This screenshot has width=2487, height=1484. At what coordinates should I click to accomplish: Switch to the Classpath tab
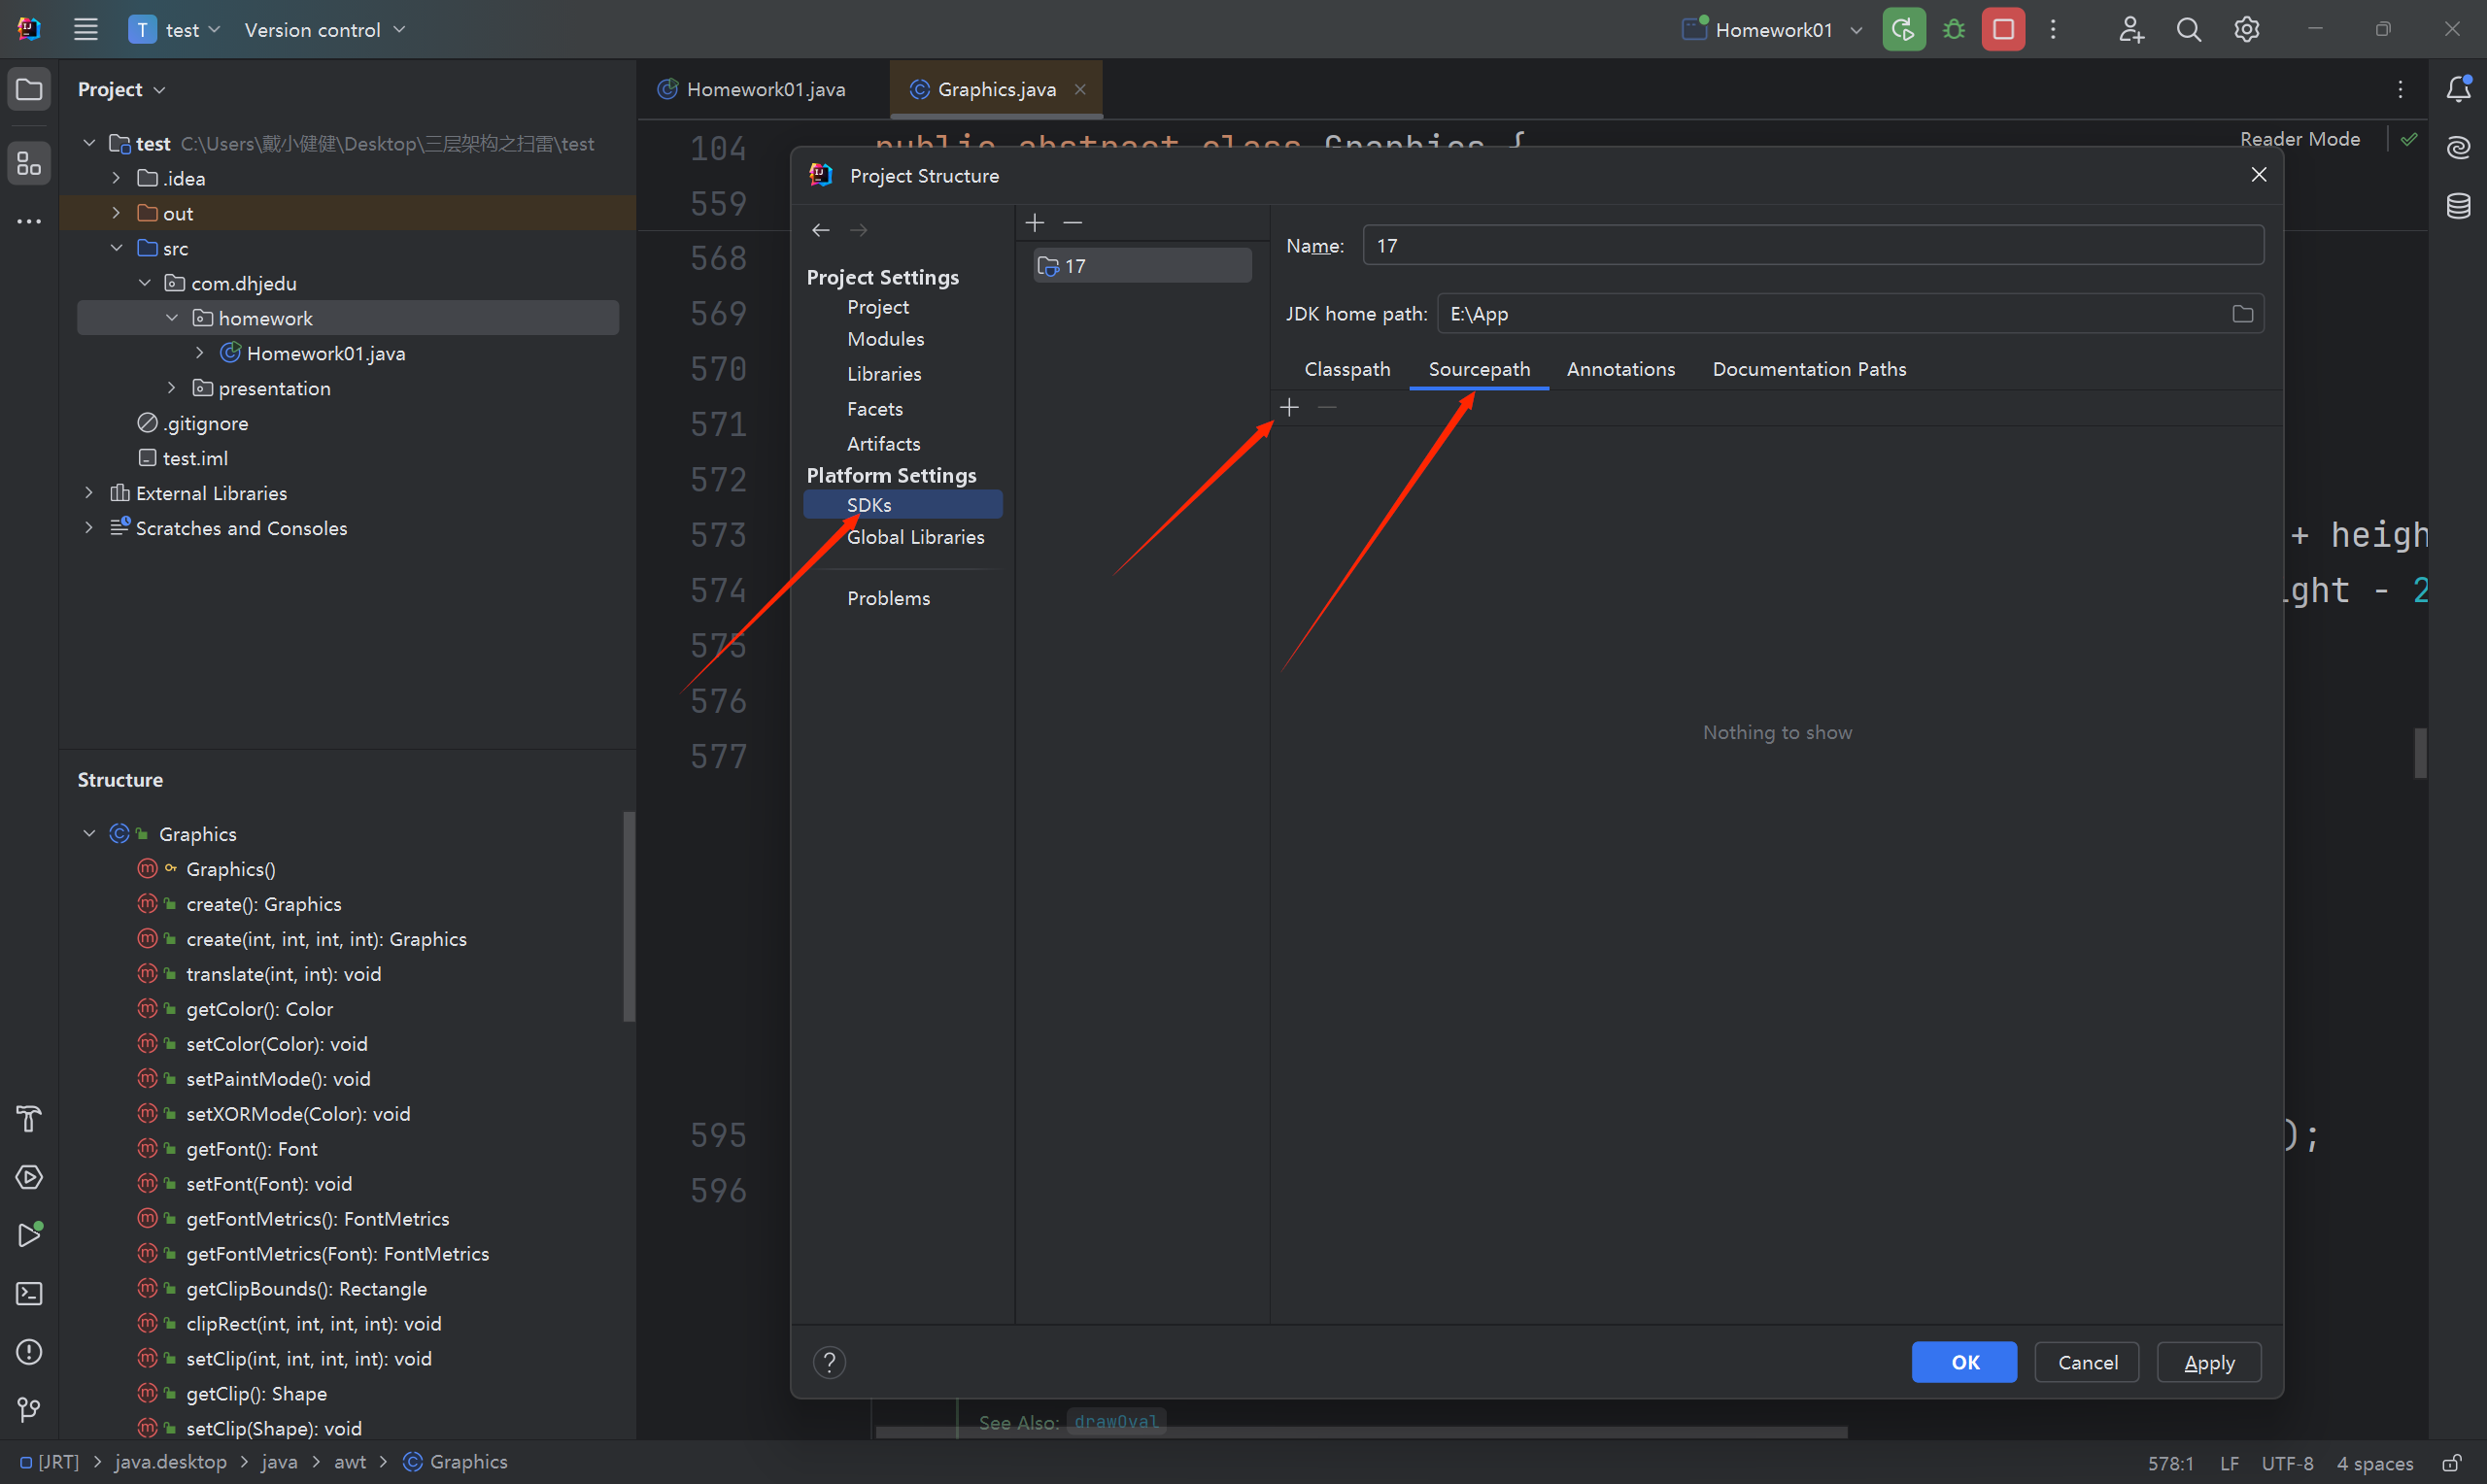click(1346, 369)
